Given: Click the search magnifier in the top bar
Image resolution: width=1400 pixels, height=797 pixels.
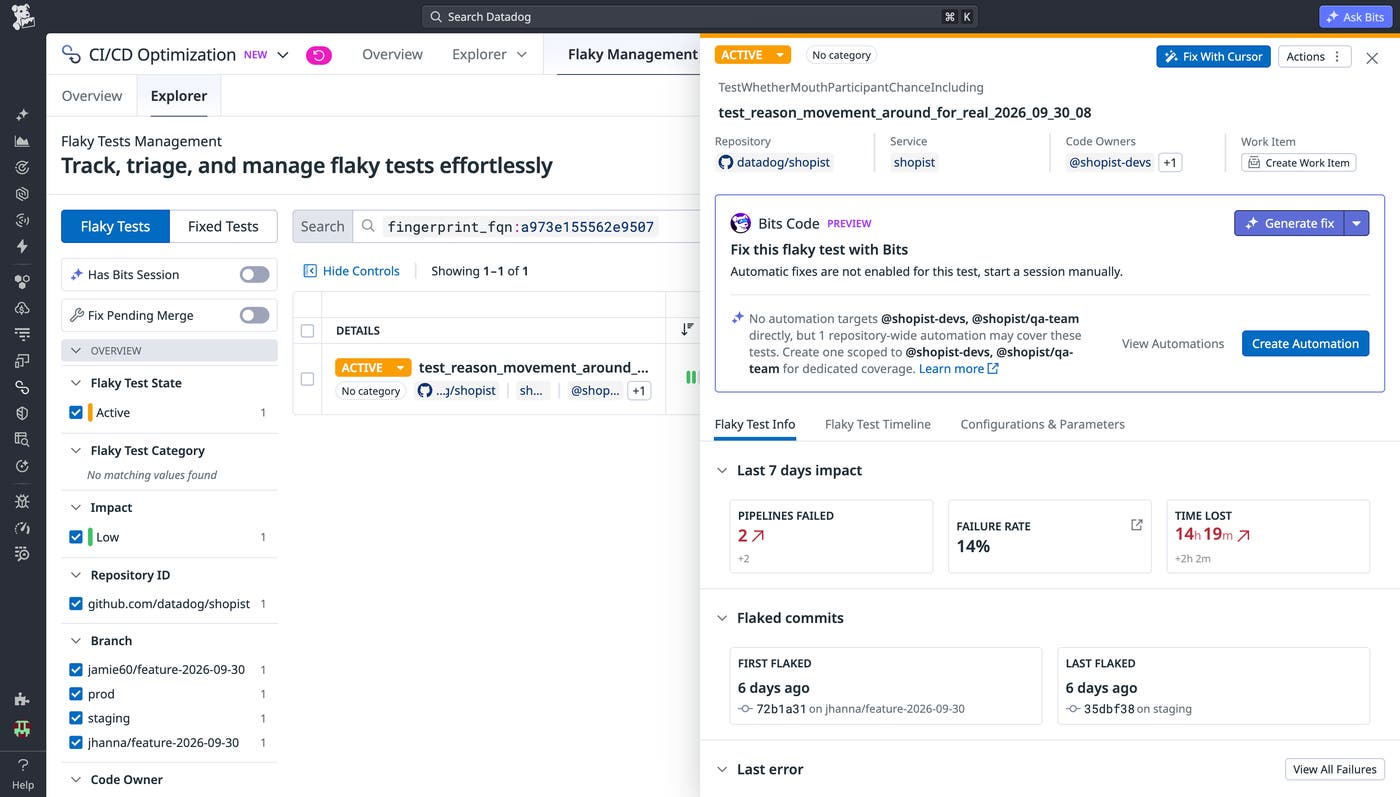Looking at the screenshot, I should point(436,17).
